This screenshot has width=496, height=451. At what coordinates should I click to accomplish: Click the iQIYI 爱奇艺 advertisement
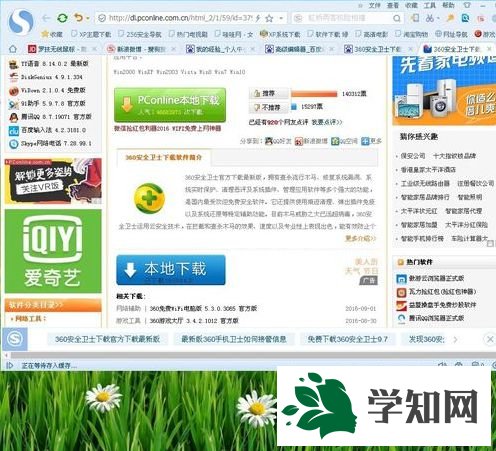(53, 251)
